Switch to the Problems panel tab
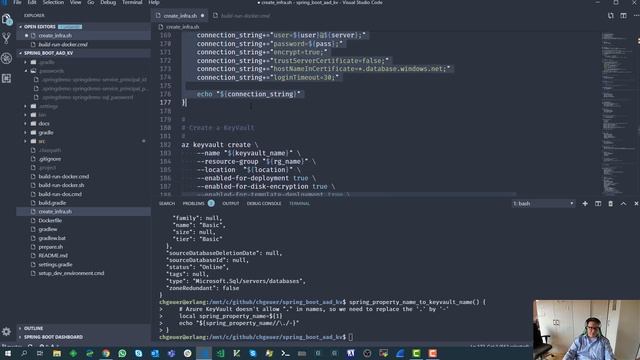This screenshot has height=360, width=640. pos(193,203)
